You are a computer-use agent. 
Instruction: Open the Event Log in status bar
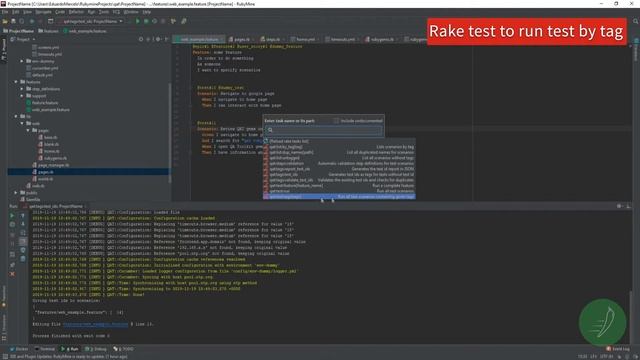point(618,349)
